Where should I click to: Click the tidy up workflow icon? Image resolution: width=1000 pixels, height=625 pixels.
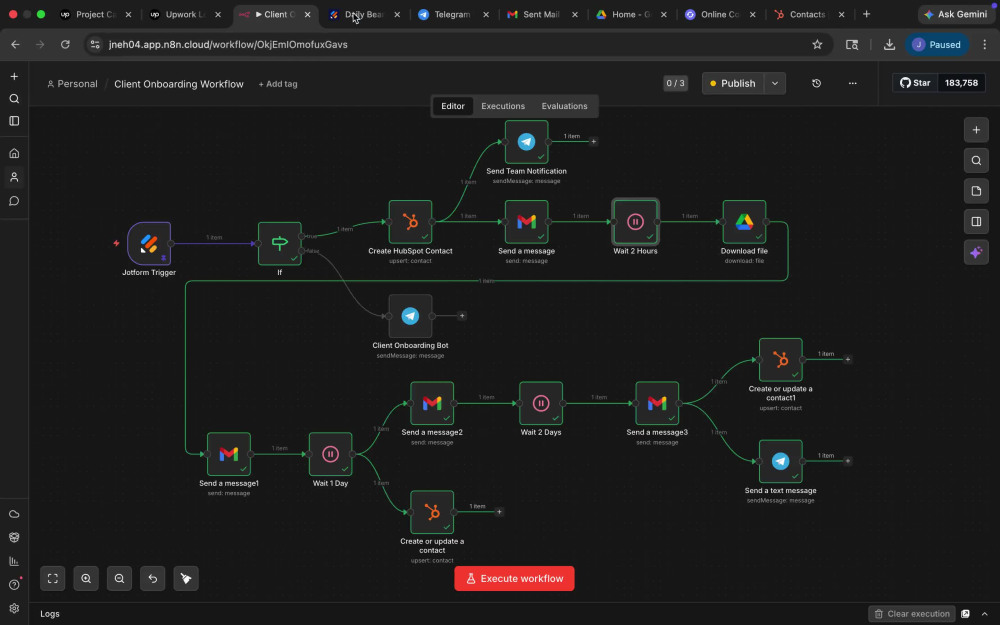186,578
